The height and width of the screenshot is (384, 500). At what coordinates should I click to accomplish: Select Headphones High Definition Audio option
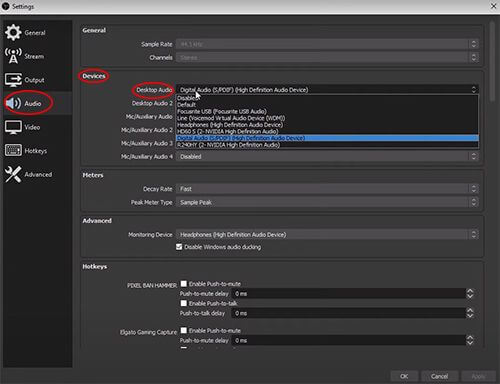click(327, 125)
